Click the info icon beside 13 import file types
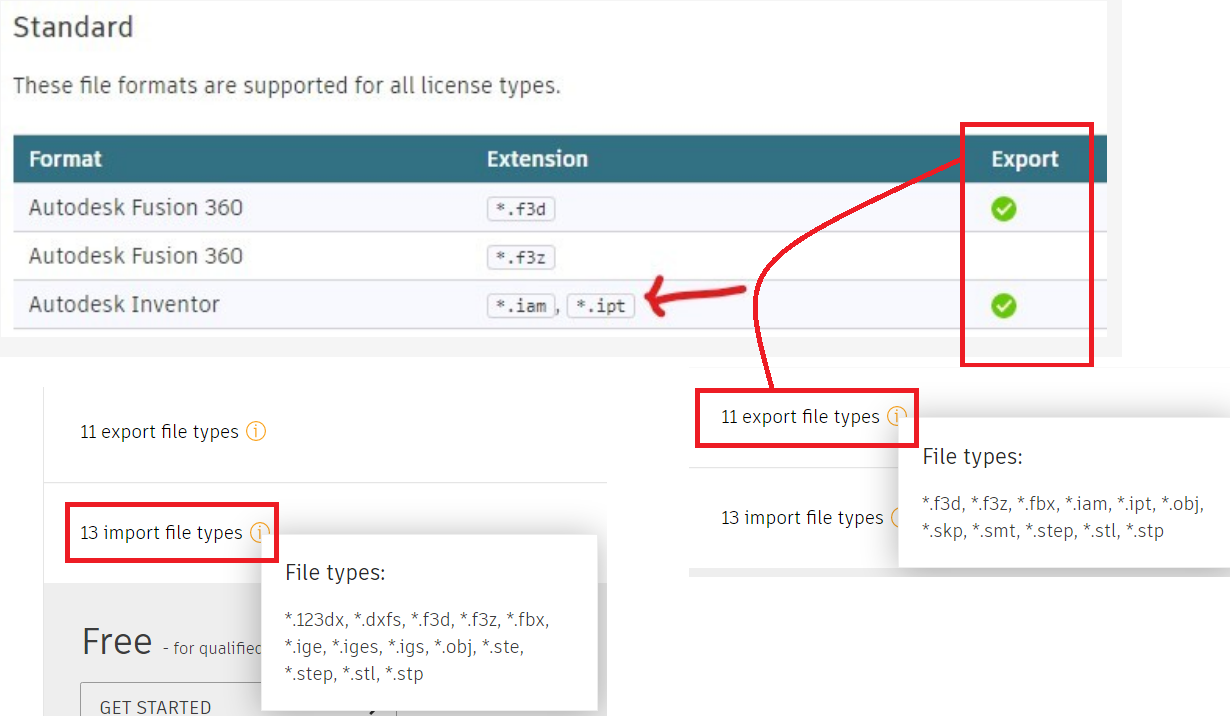The width and height of the screenshot is (1230, 724). [258, 532]
